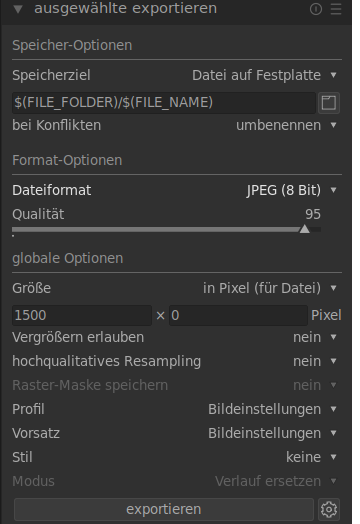Toggle 'hochqualitatives Resampling' option

(x=177, y=361)
